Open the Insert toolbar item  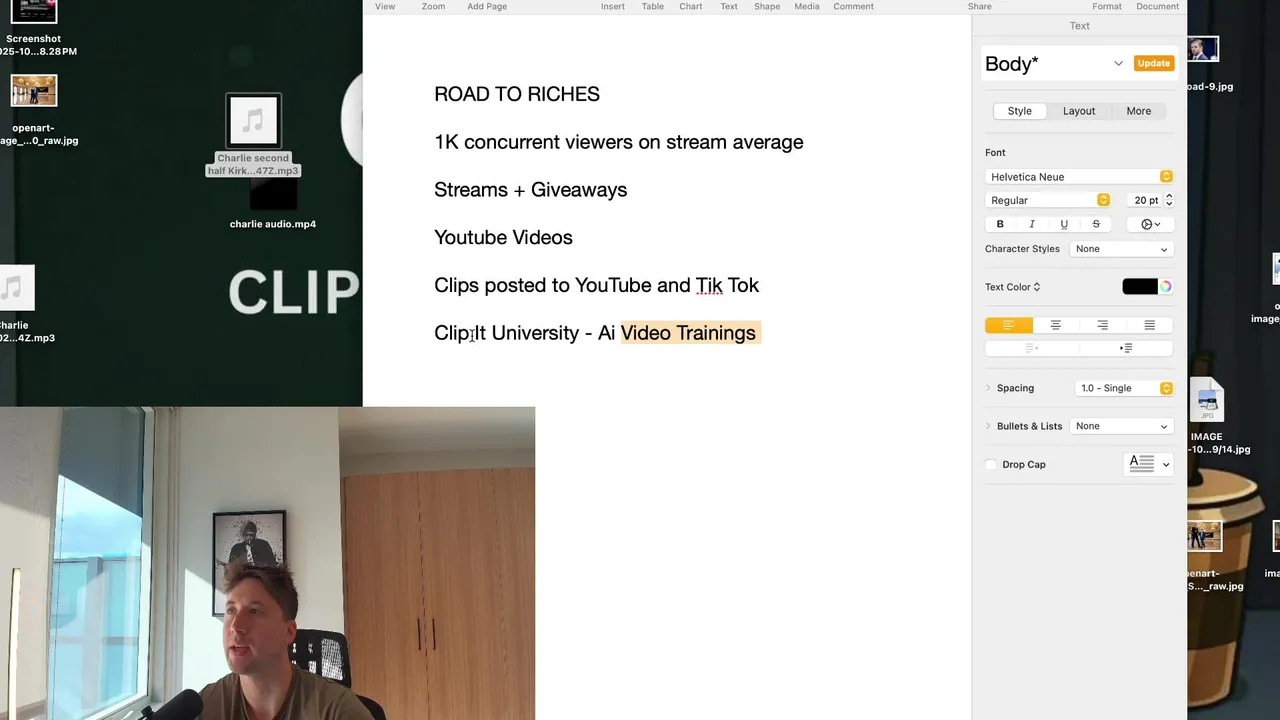[x=613, y=6]
